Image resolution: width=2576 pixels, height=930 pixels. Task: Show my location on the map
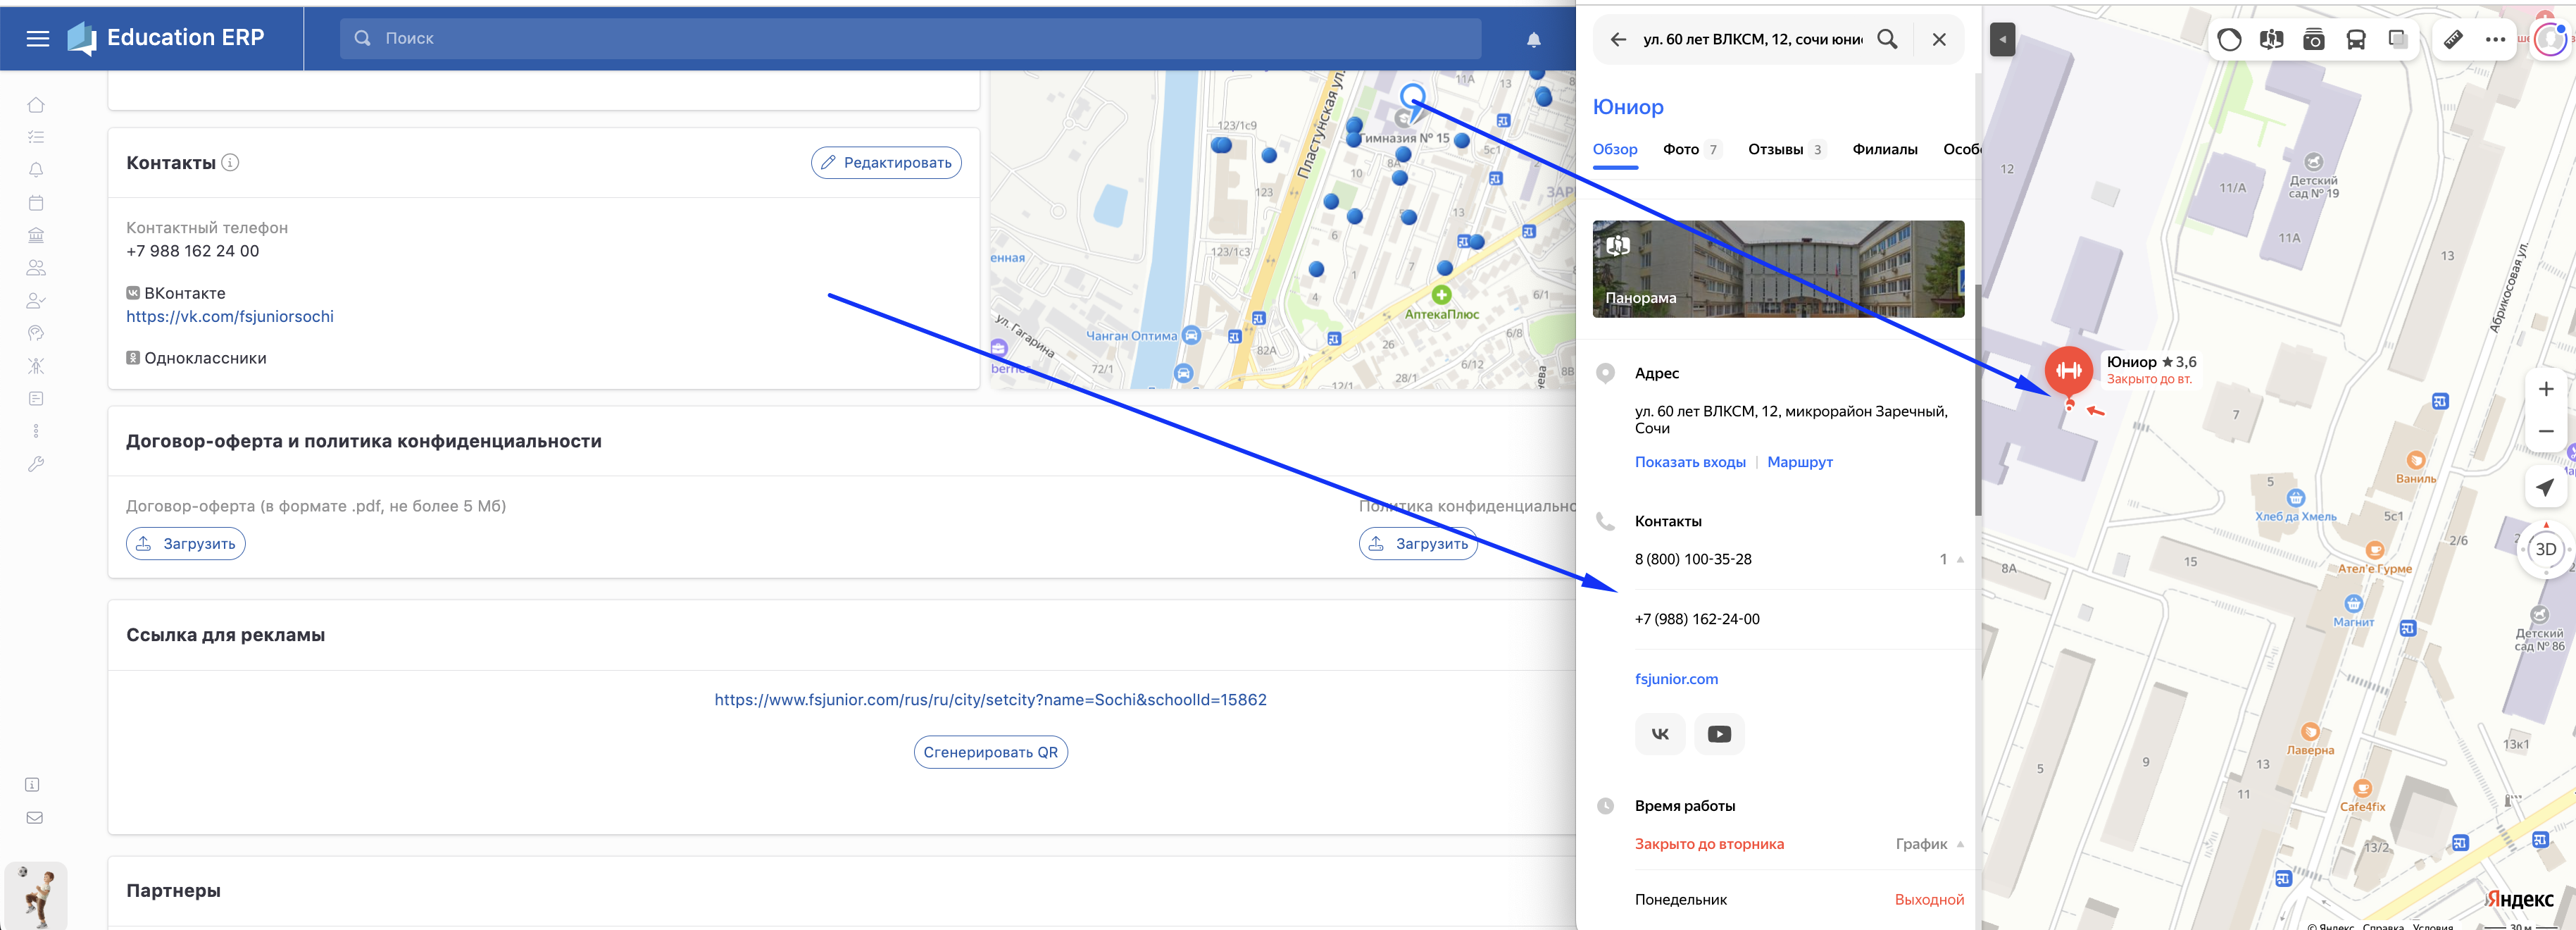(x=2545, y=487)
